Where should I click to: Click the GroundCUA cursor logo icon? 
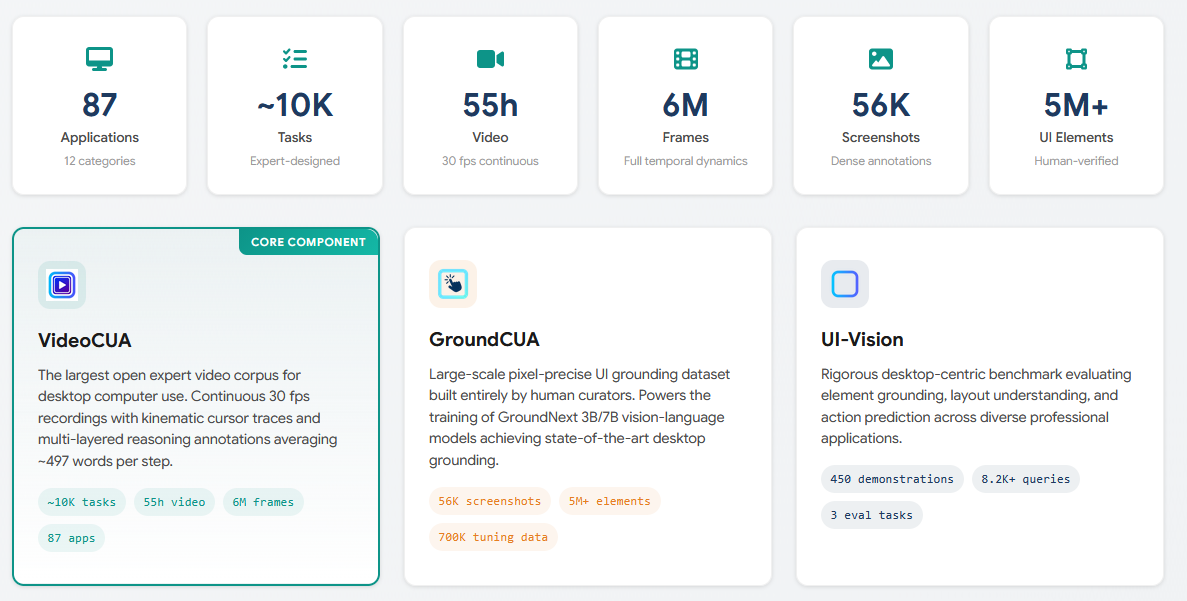coord(453,284)
